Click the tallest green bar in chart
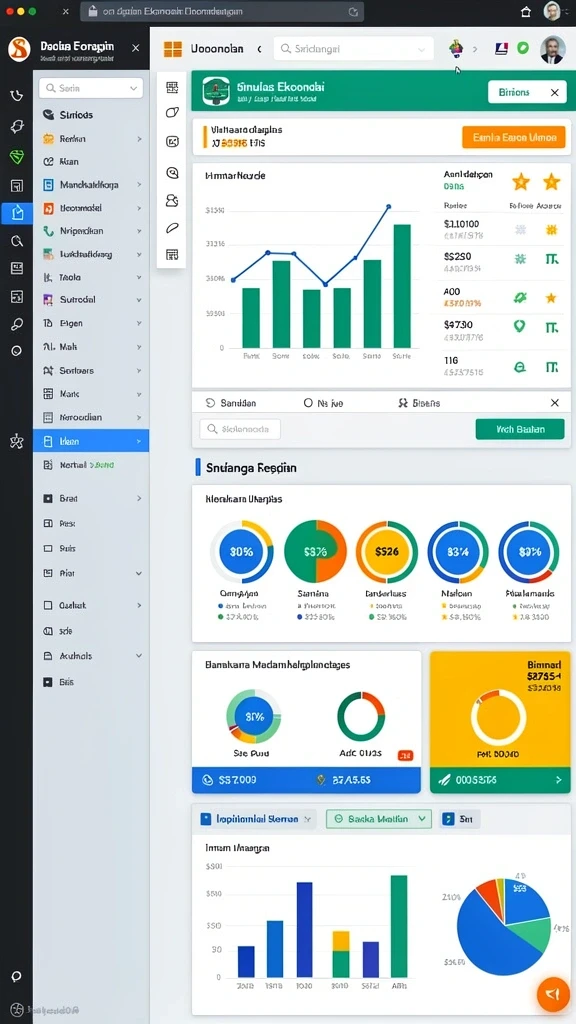Screen dimensions: 576x1024 (402, 286)
